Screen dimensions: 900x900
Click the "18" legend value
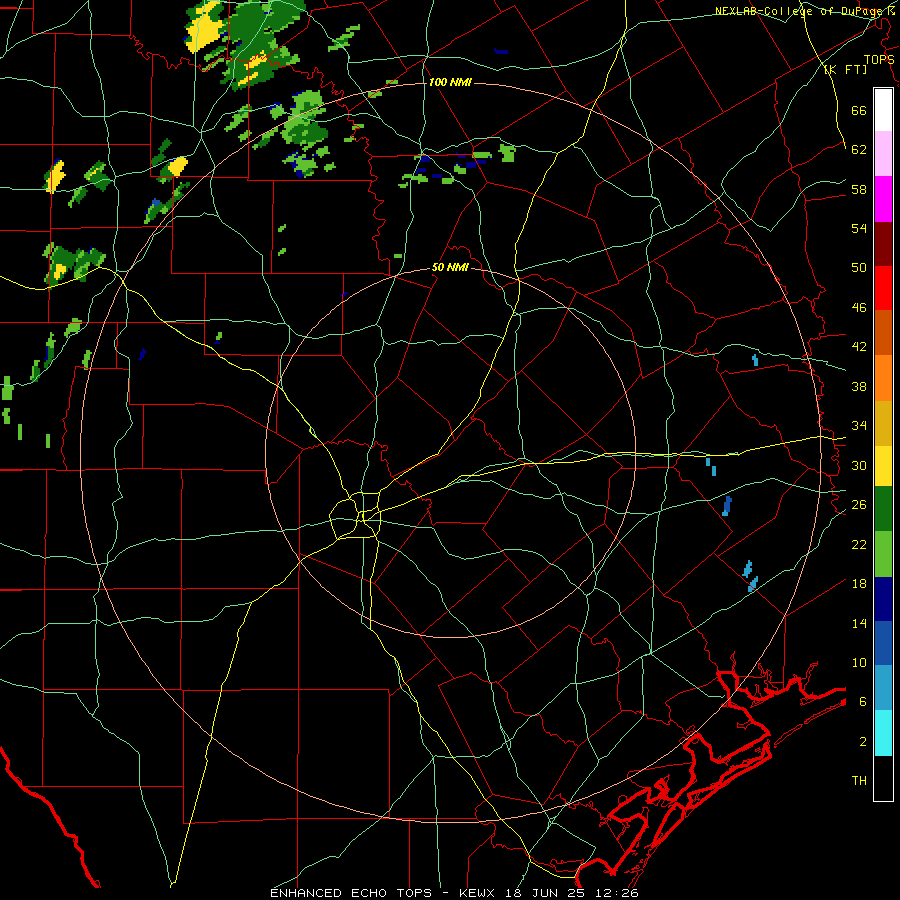pyautogui.click(x=859, y=583)
